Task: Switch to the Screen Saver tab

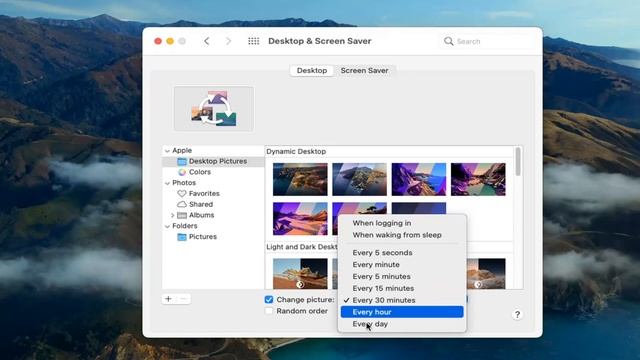Action: pos(364,71)
